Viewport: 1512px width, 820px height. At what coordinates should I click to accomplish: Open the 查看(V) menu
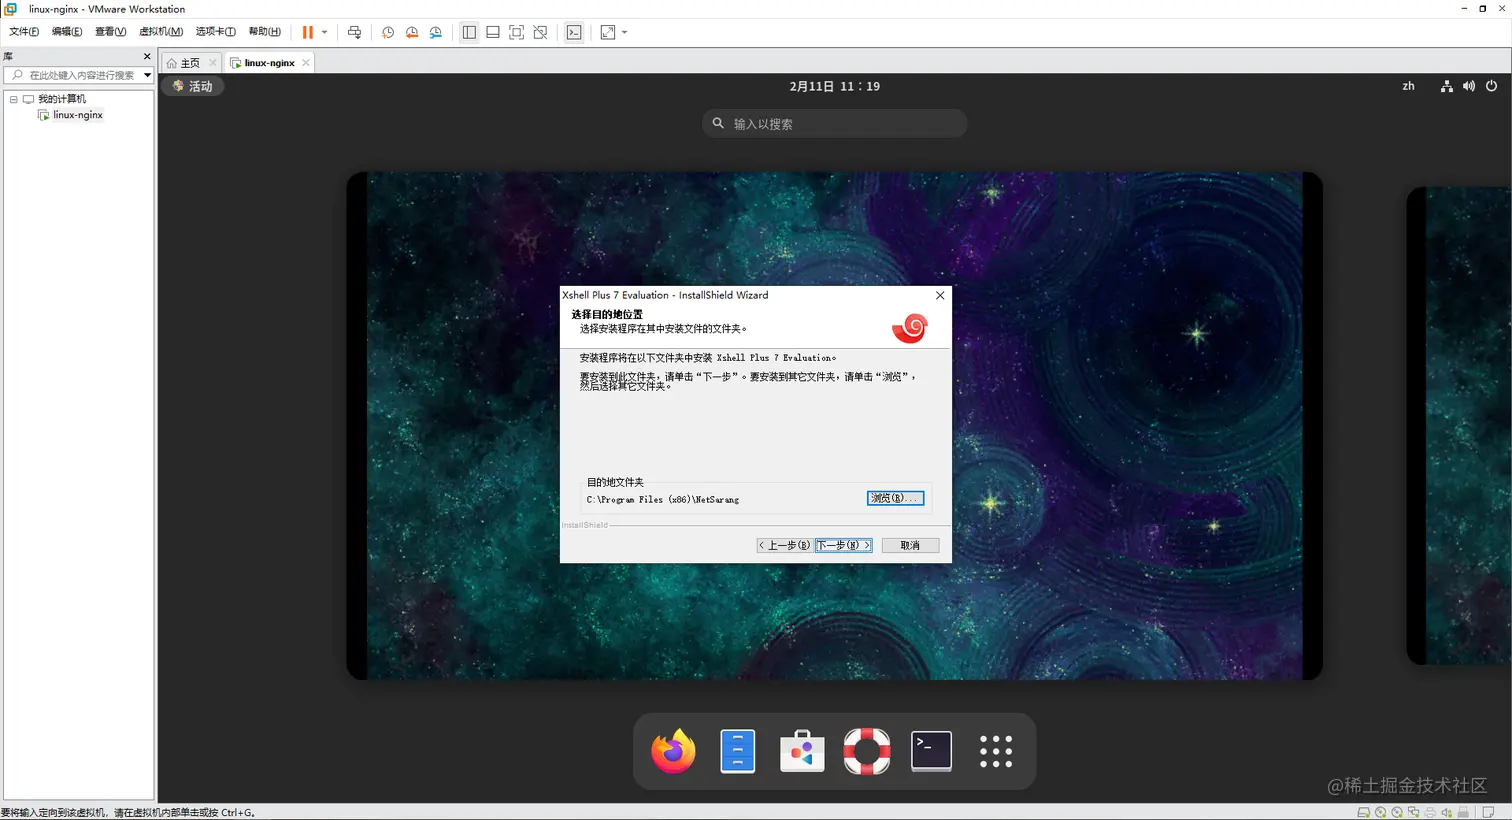[x=110, y=32]
